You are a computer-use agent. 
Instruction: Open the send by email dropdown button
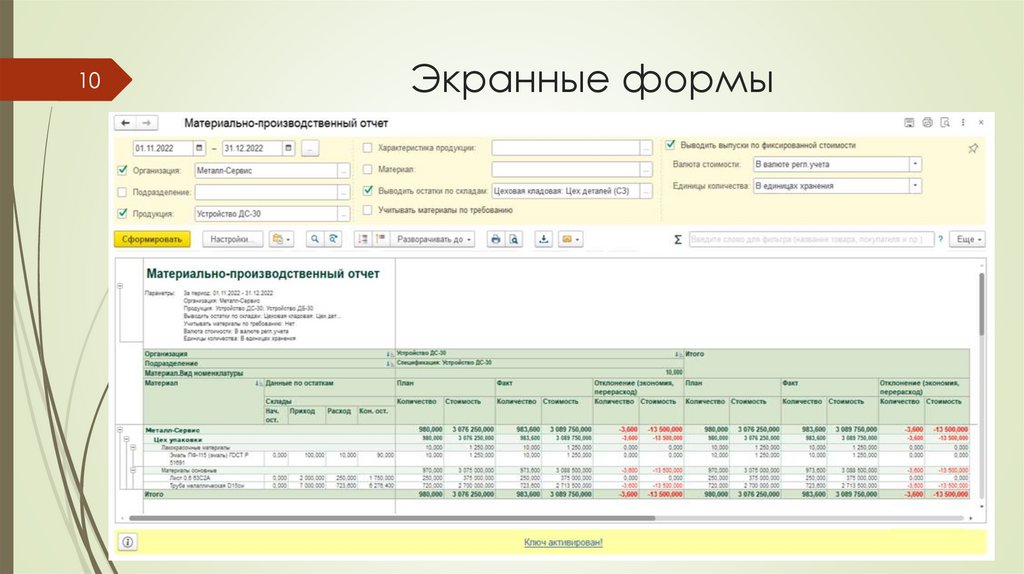click(x=571, y=239)
